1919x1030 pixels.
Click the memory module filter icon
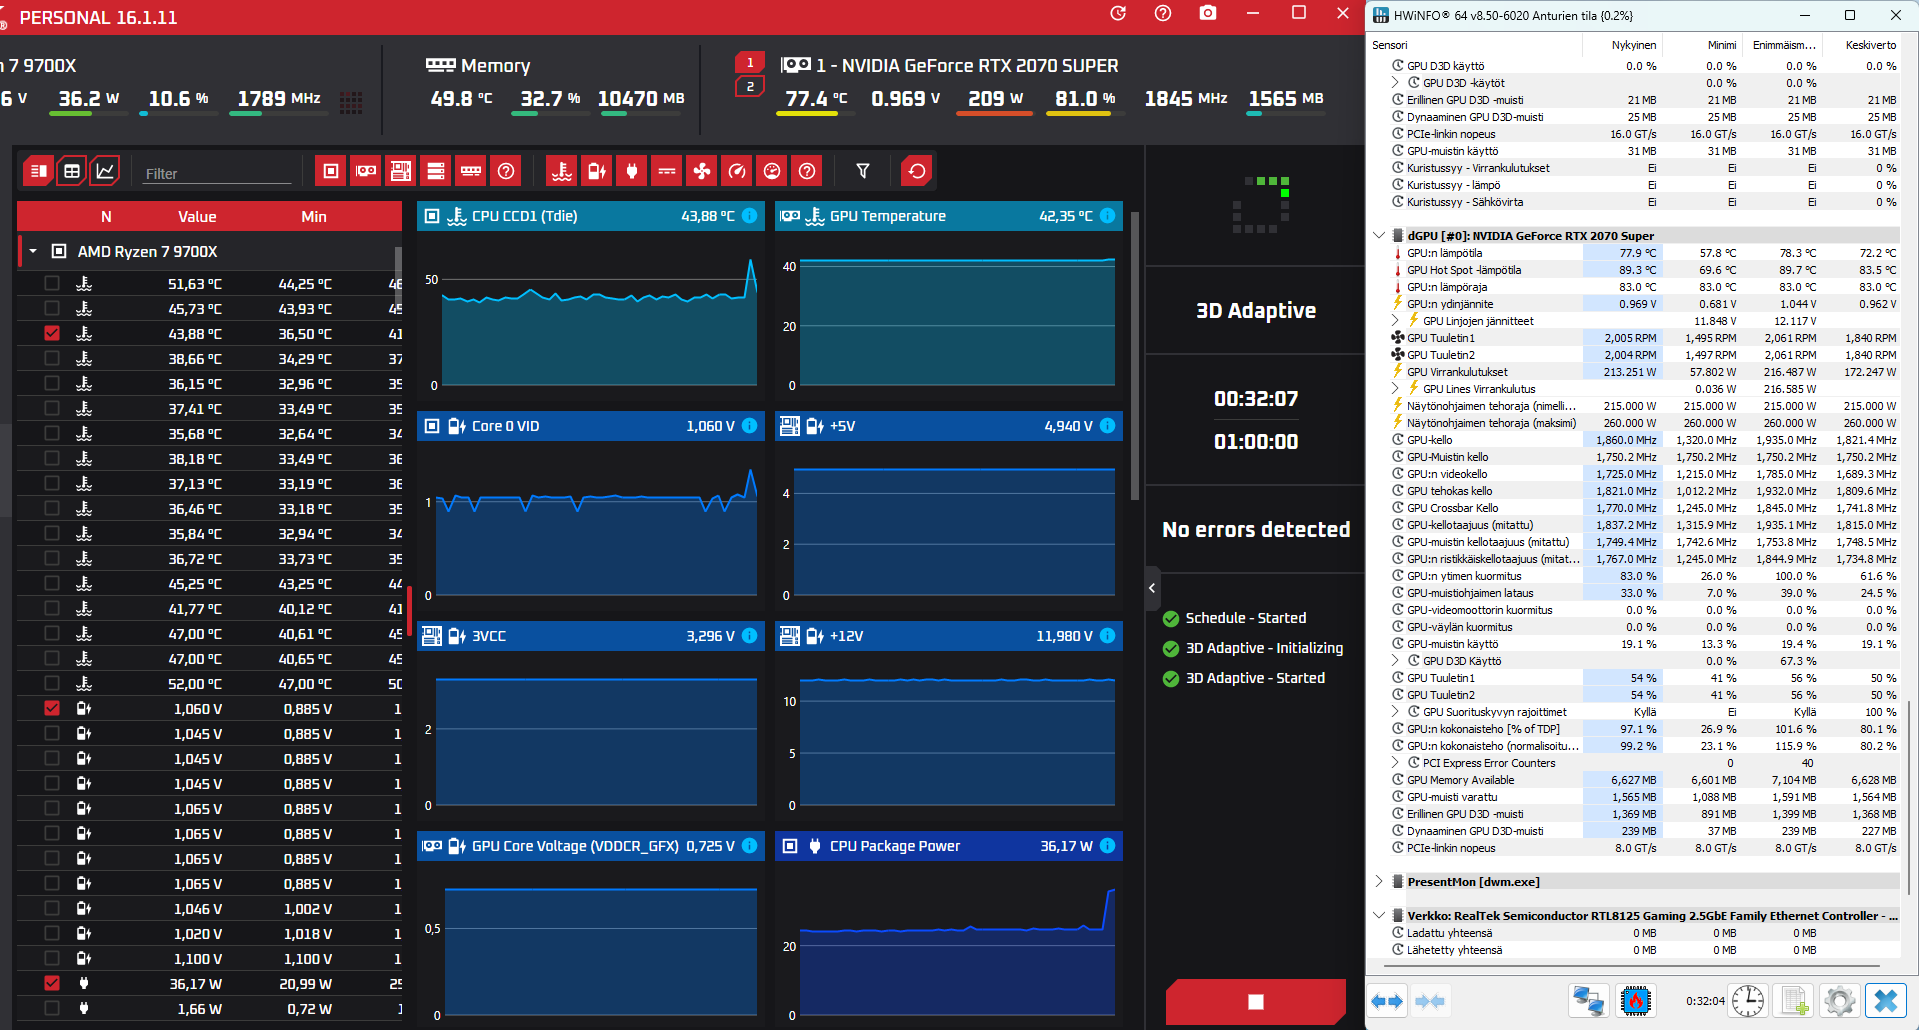[471, 171]
